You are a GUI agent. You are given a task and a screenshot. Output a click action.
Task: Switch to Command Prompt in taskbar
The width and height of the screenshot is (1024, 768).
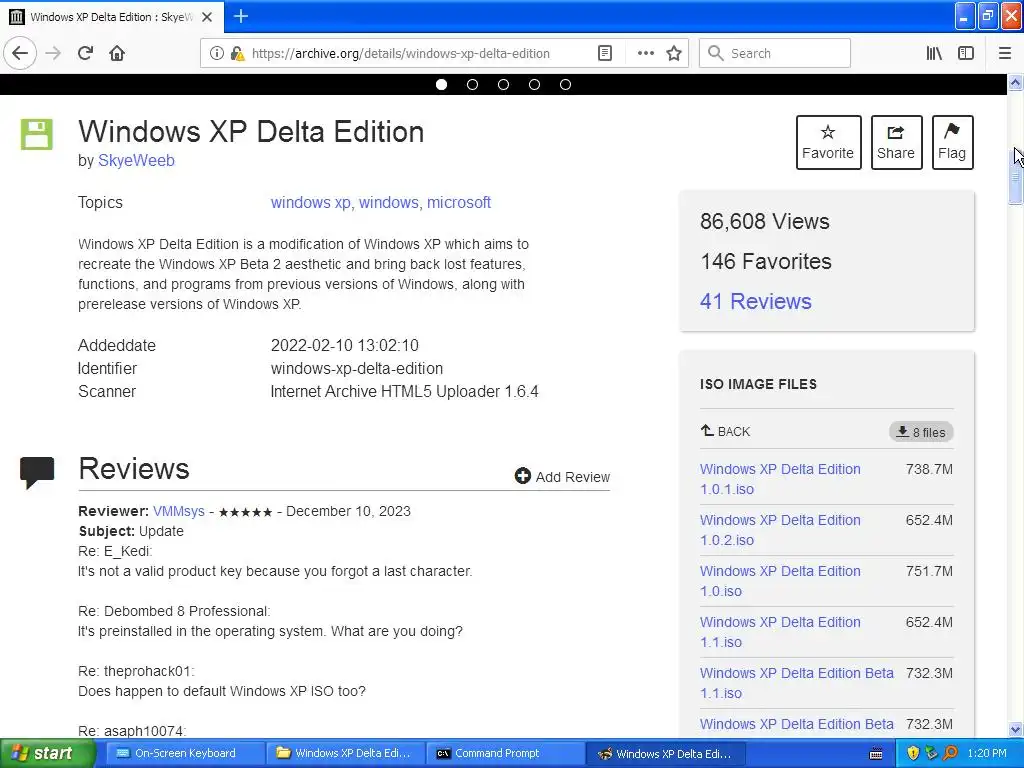(504, 754)
